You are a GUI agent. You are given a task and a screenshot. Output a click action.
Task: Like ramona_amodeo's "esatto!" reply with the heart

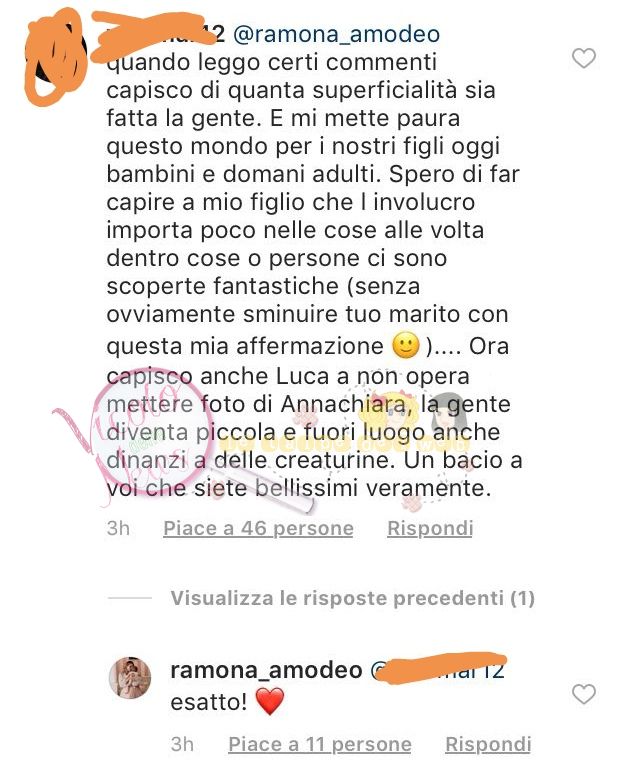(584, 694)
